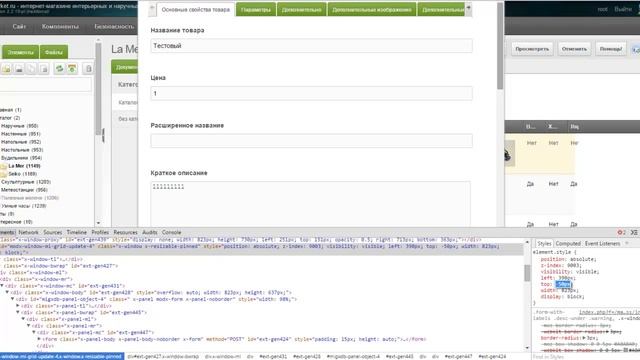The width and height of the screenshot is (640, 360).
Task: Open the Resources tab in DevTools
Action: [x=125, y=232]
